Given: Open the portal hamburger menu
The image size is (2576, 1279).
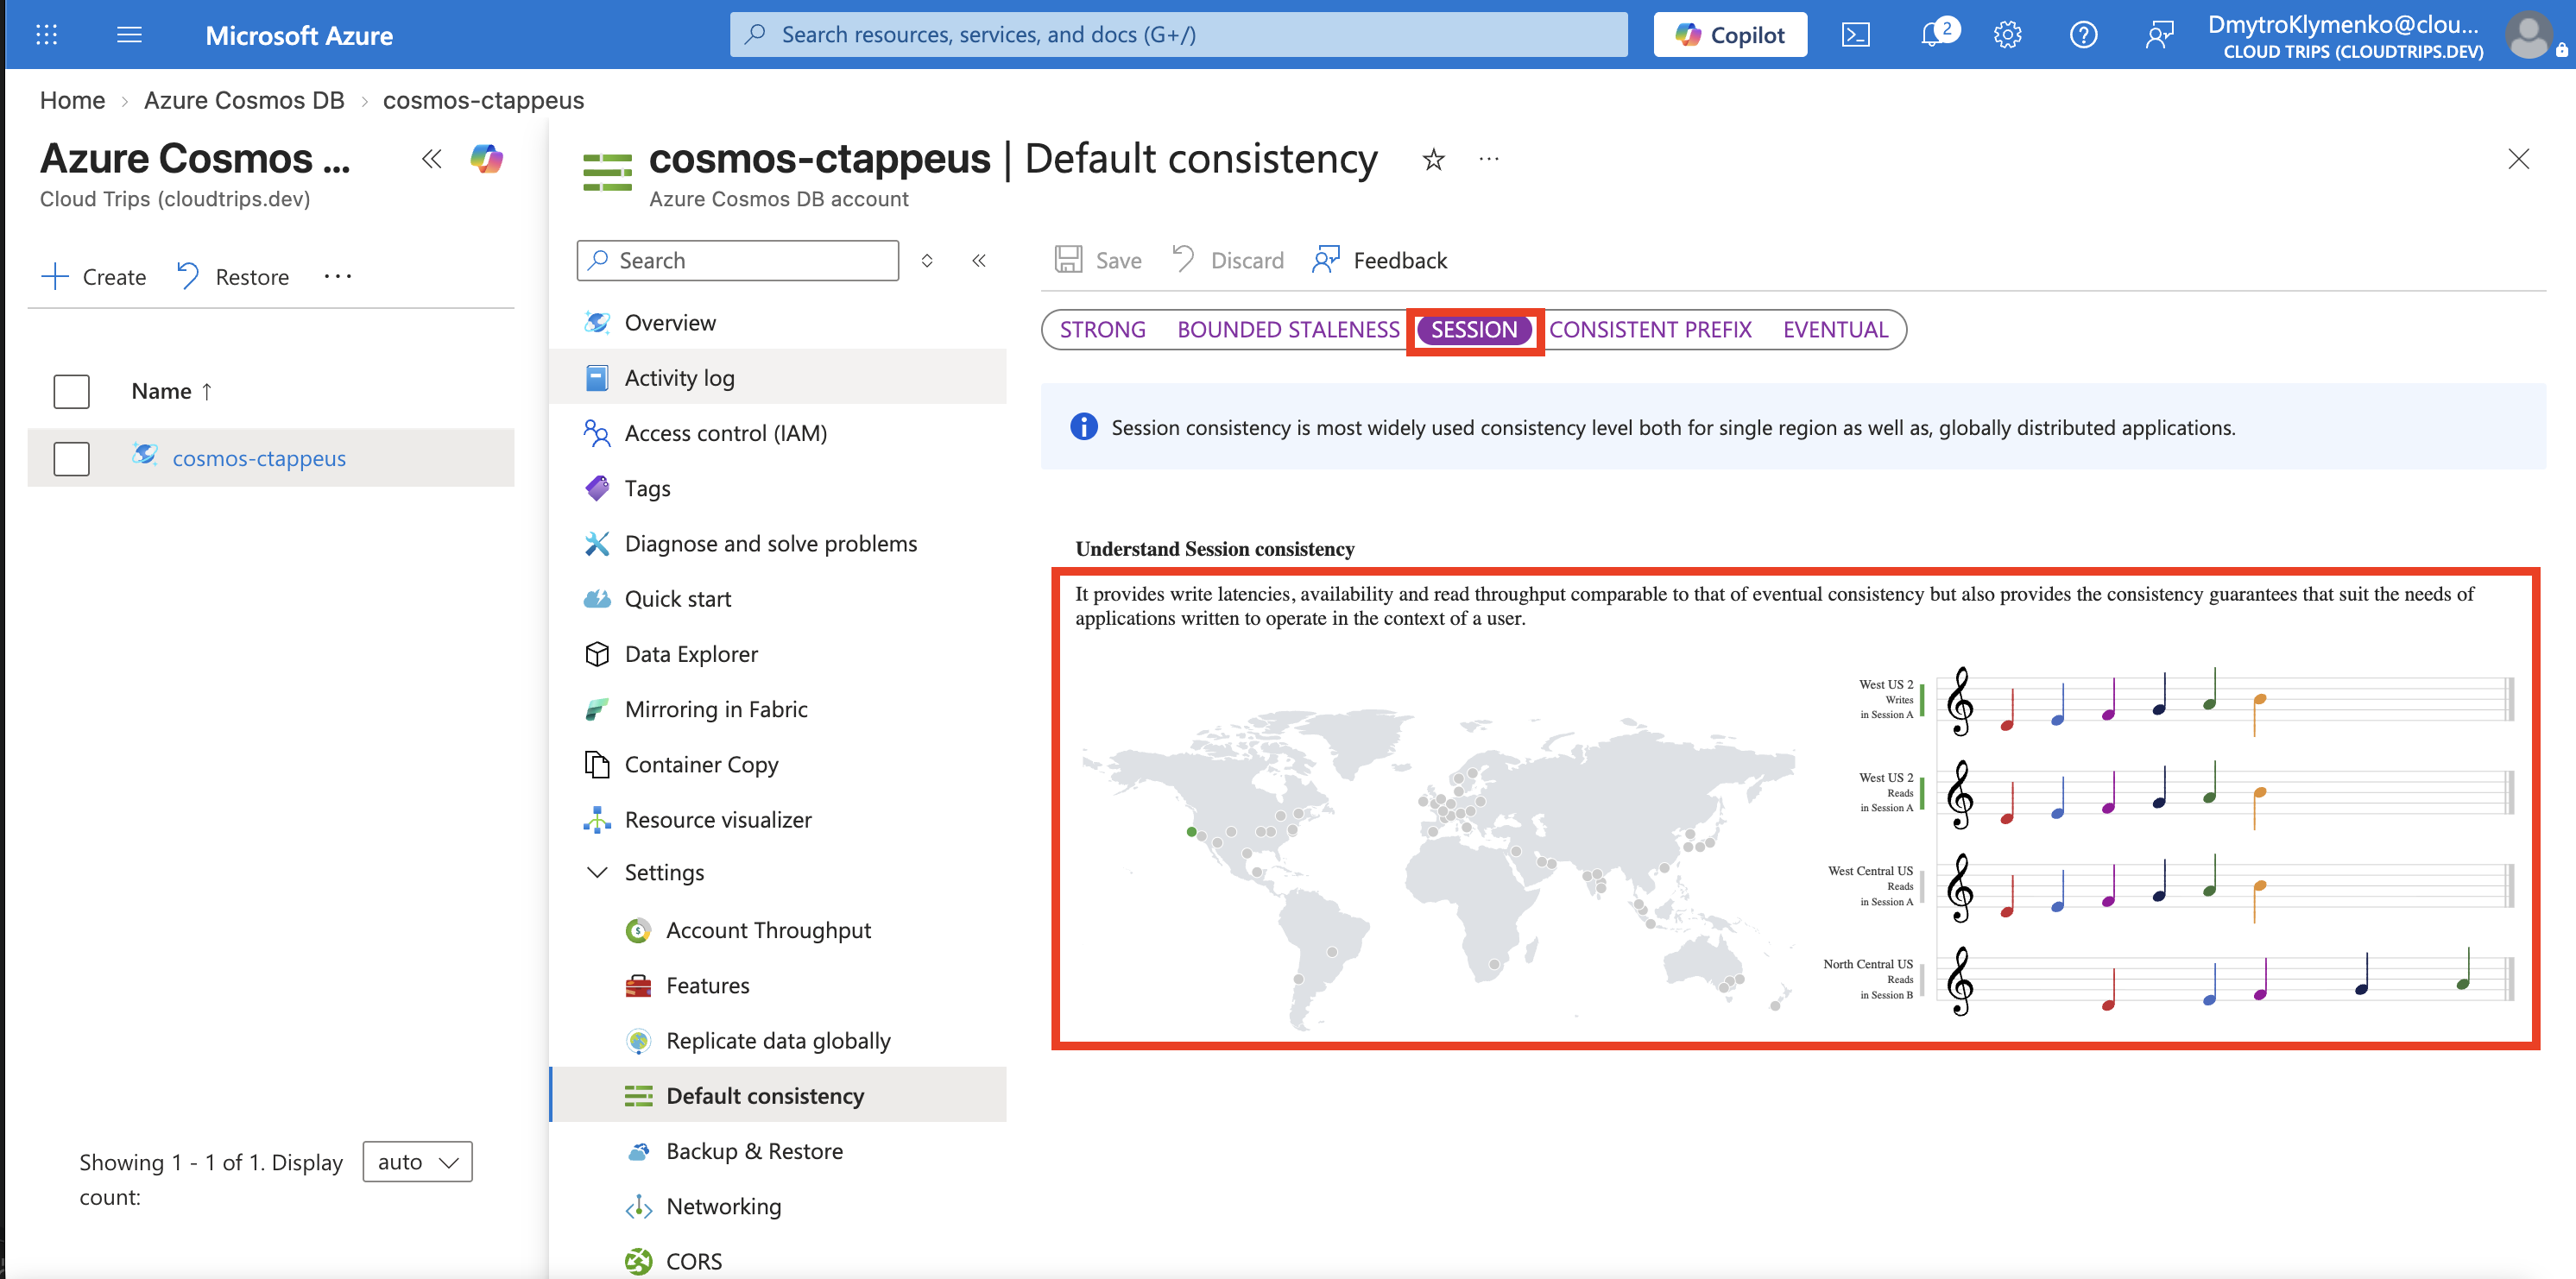Looking at the screenshot, I should point(129,35).
